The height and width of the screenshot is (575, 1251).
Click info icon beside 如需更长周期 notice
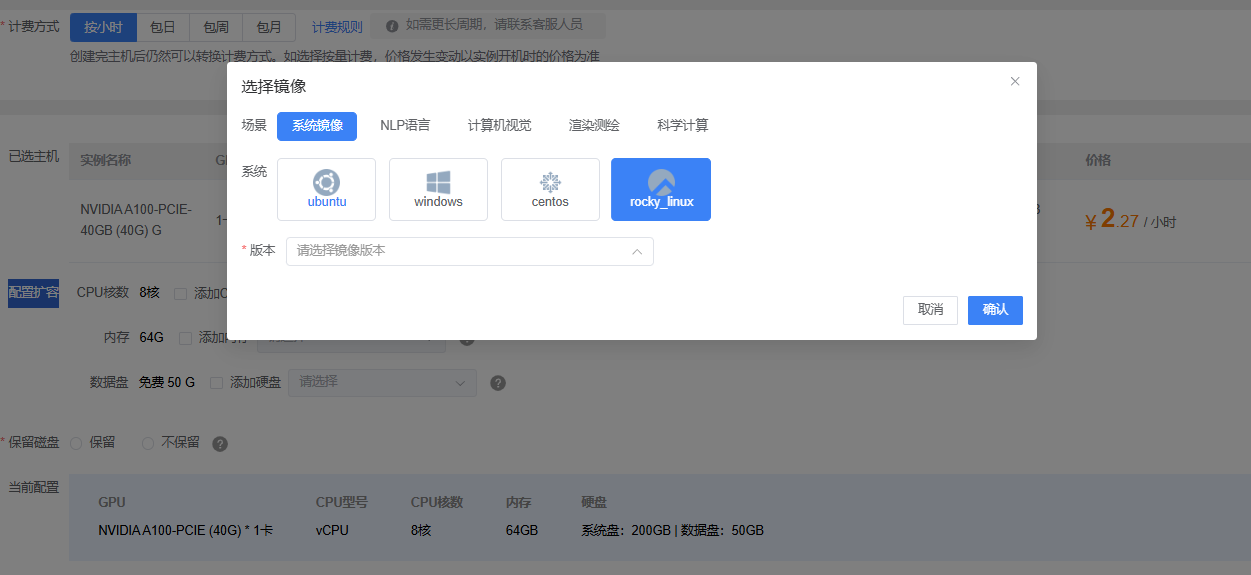(391, 26)
